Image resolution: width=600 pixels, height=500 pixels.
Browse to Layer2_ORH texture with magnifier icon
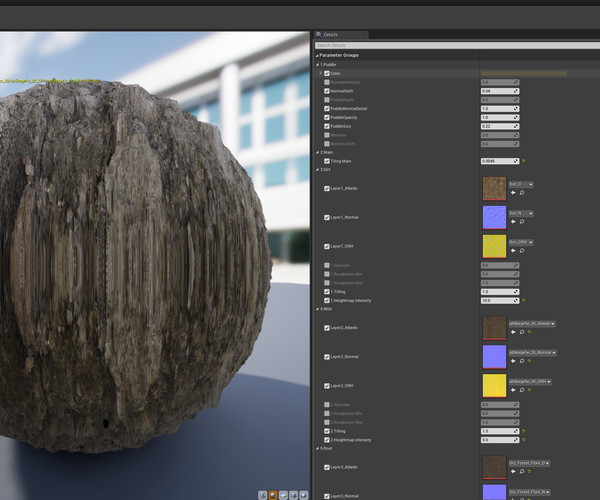pyautogui.click(x=522, y=390)
